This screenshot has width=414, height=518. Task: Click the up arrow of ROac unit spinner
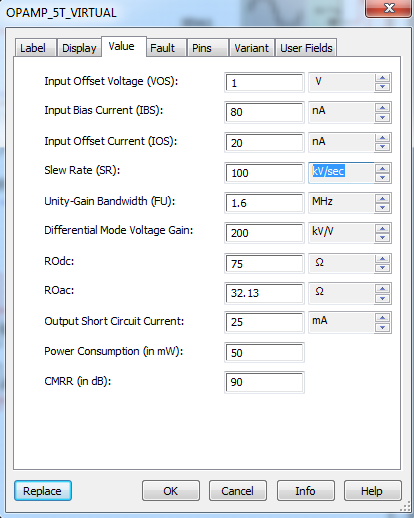(382, 289)
